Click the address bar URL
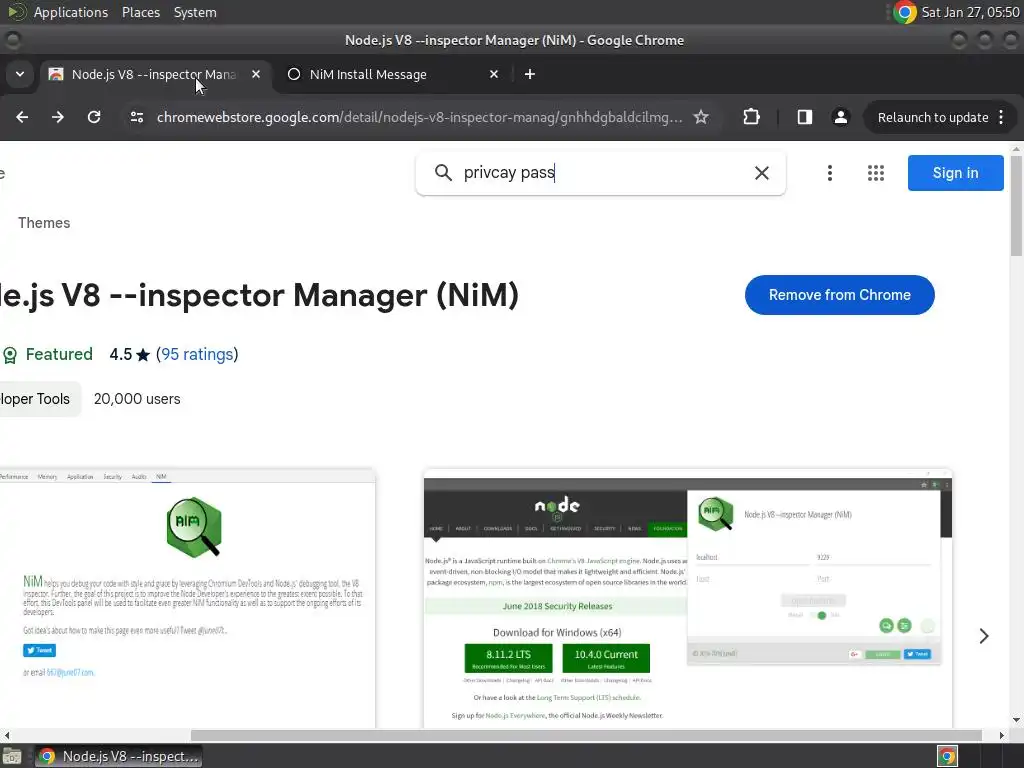Image resolution: width=1024 pixels, height=768 pixels. click(419, 118)
